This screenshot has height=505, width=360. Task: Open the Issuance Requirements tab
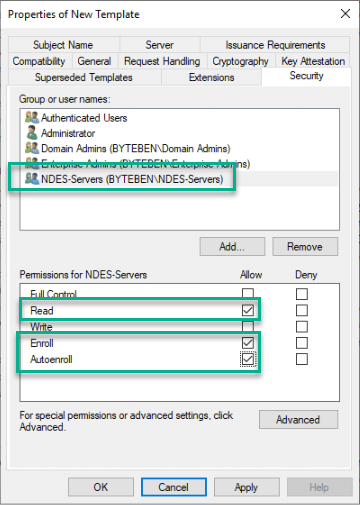point(275,45)
